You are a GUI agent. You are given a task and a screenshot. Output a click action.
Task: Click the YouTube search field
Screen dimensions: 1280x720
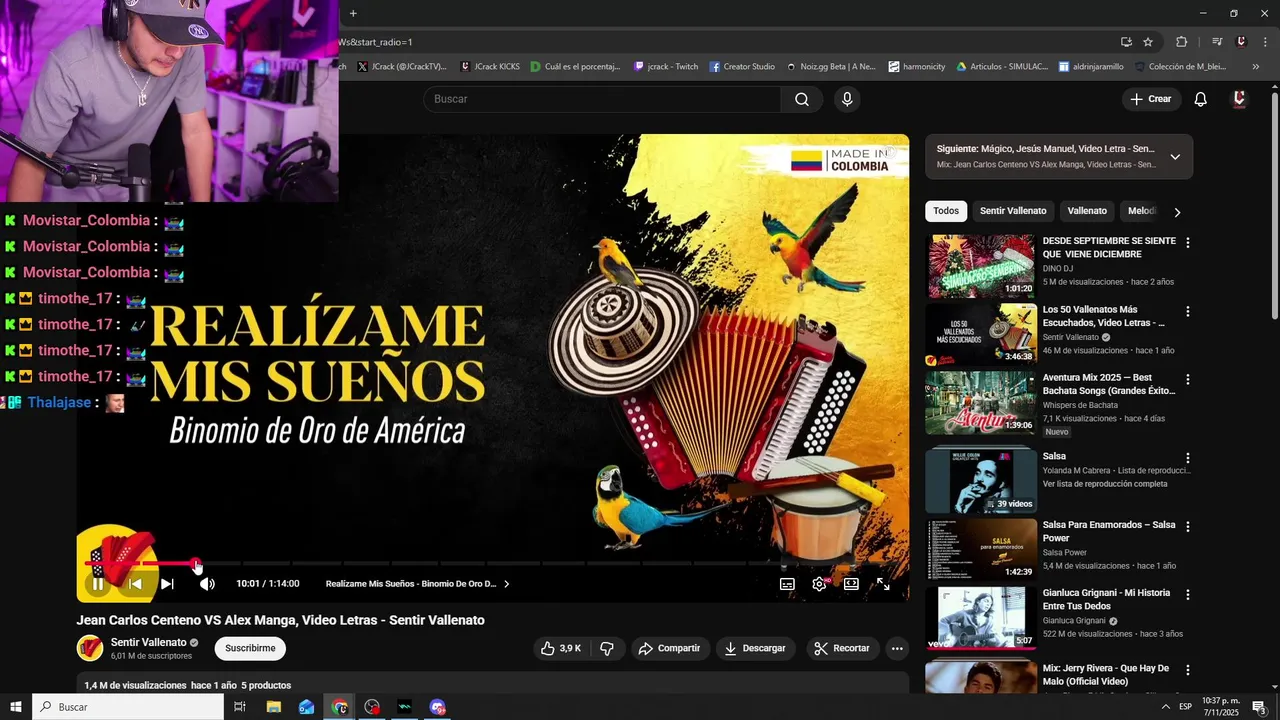click(x=602, y=99)
